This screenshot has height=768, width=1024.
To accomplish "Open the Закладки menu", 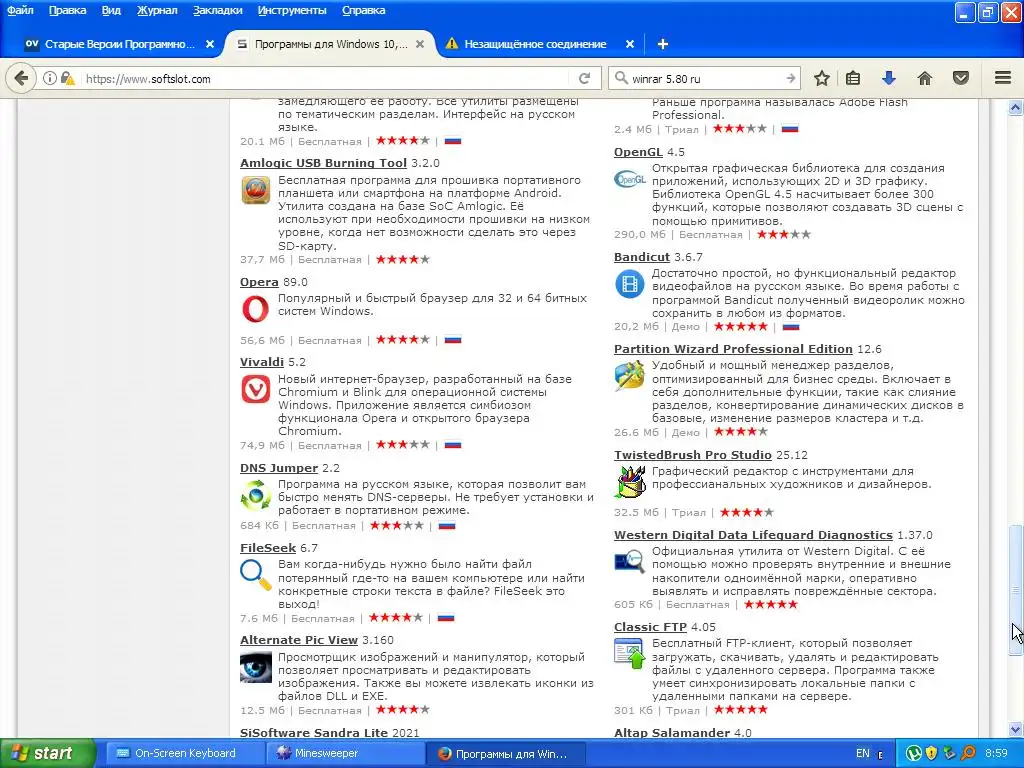I will [217, 10].
